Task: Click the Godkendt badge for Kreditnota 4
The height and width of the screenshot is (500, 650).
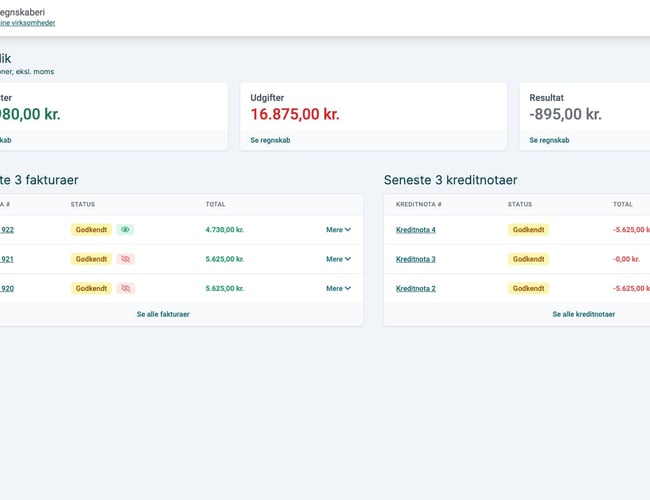Action: 529,229
